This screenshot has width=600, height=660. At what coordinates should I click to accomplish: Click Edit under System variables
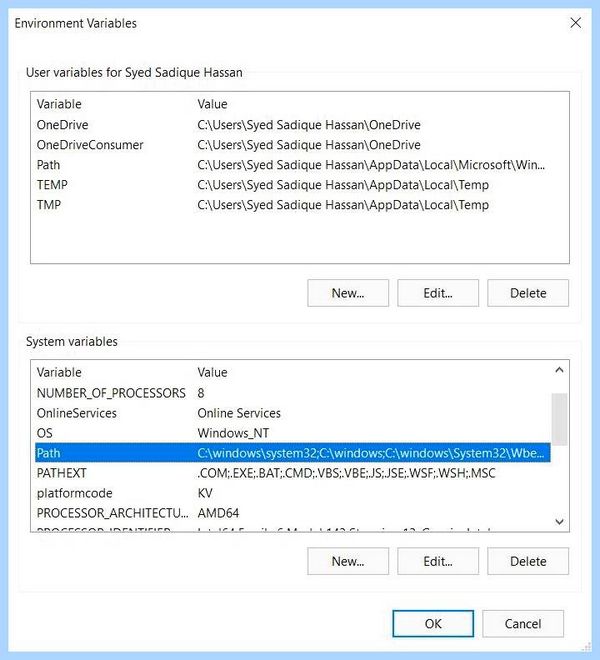click(x=438, y=561)
